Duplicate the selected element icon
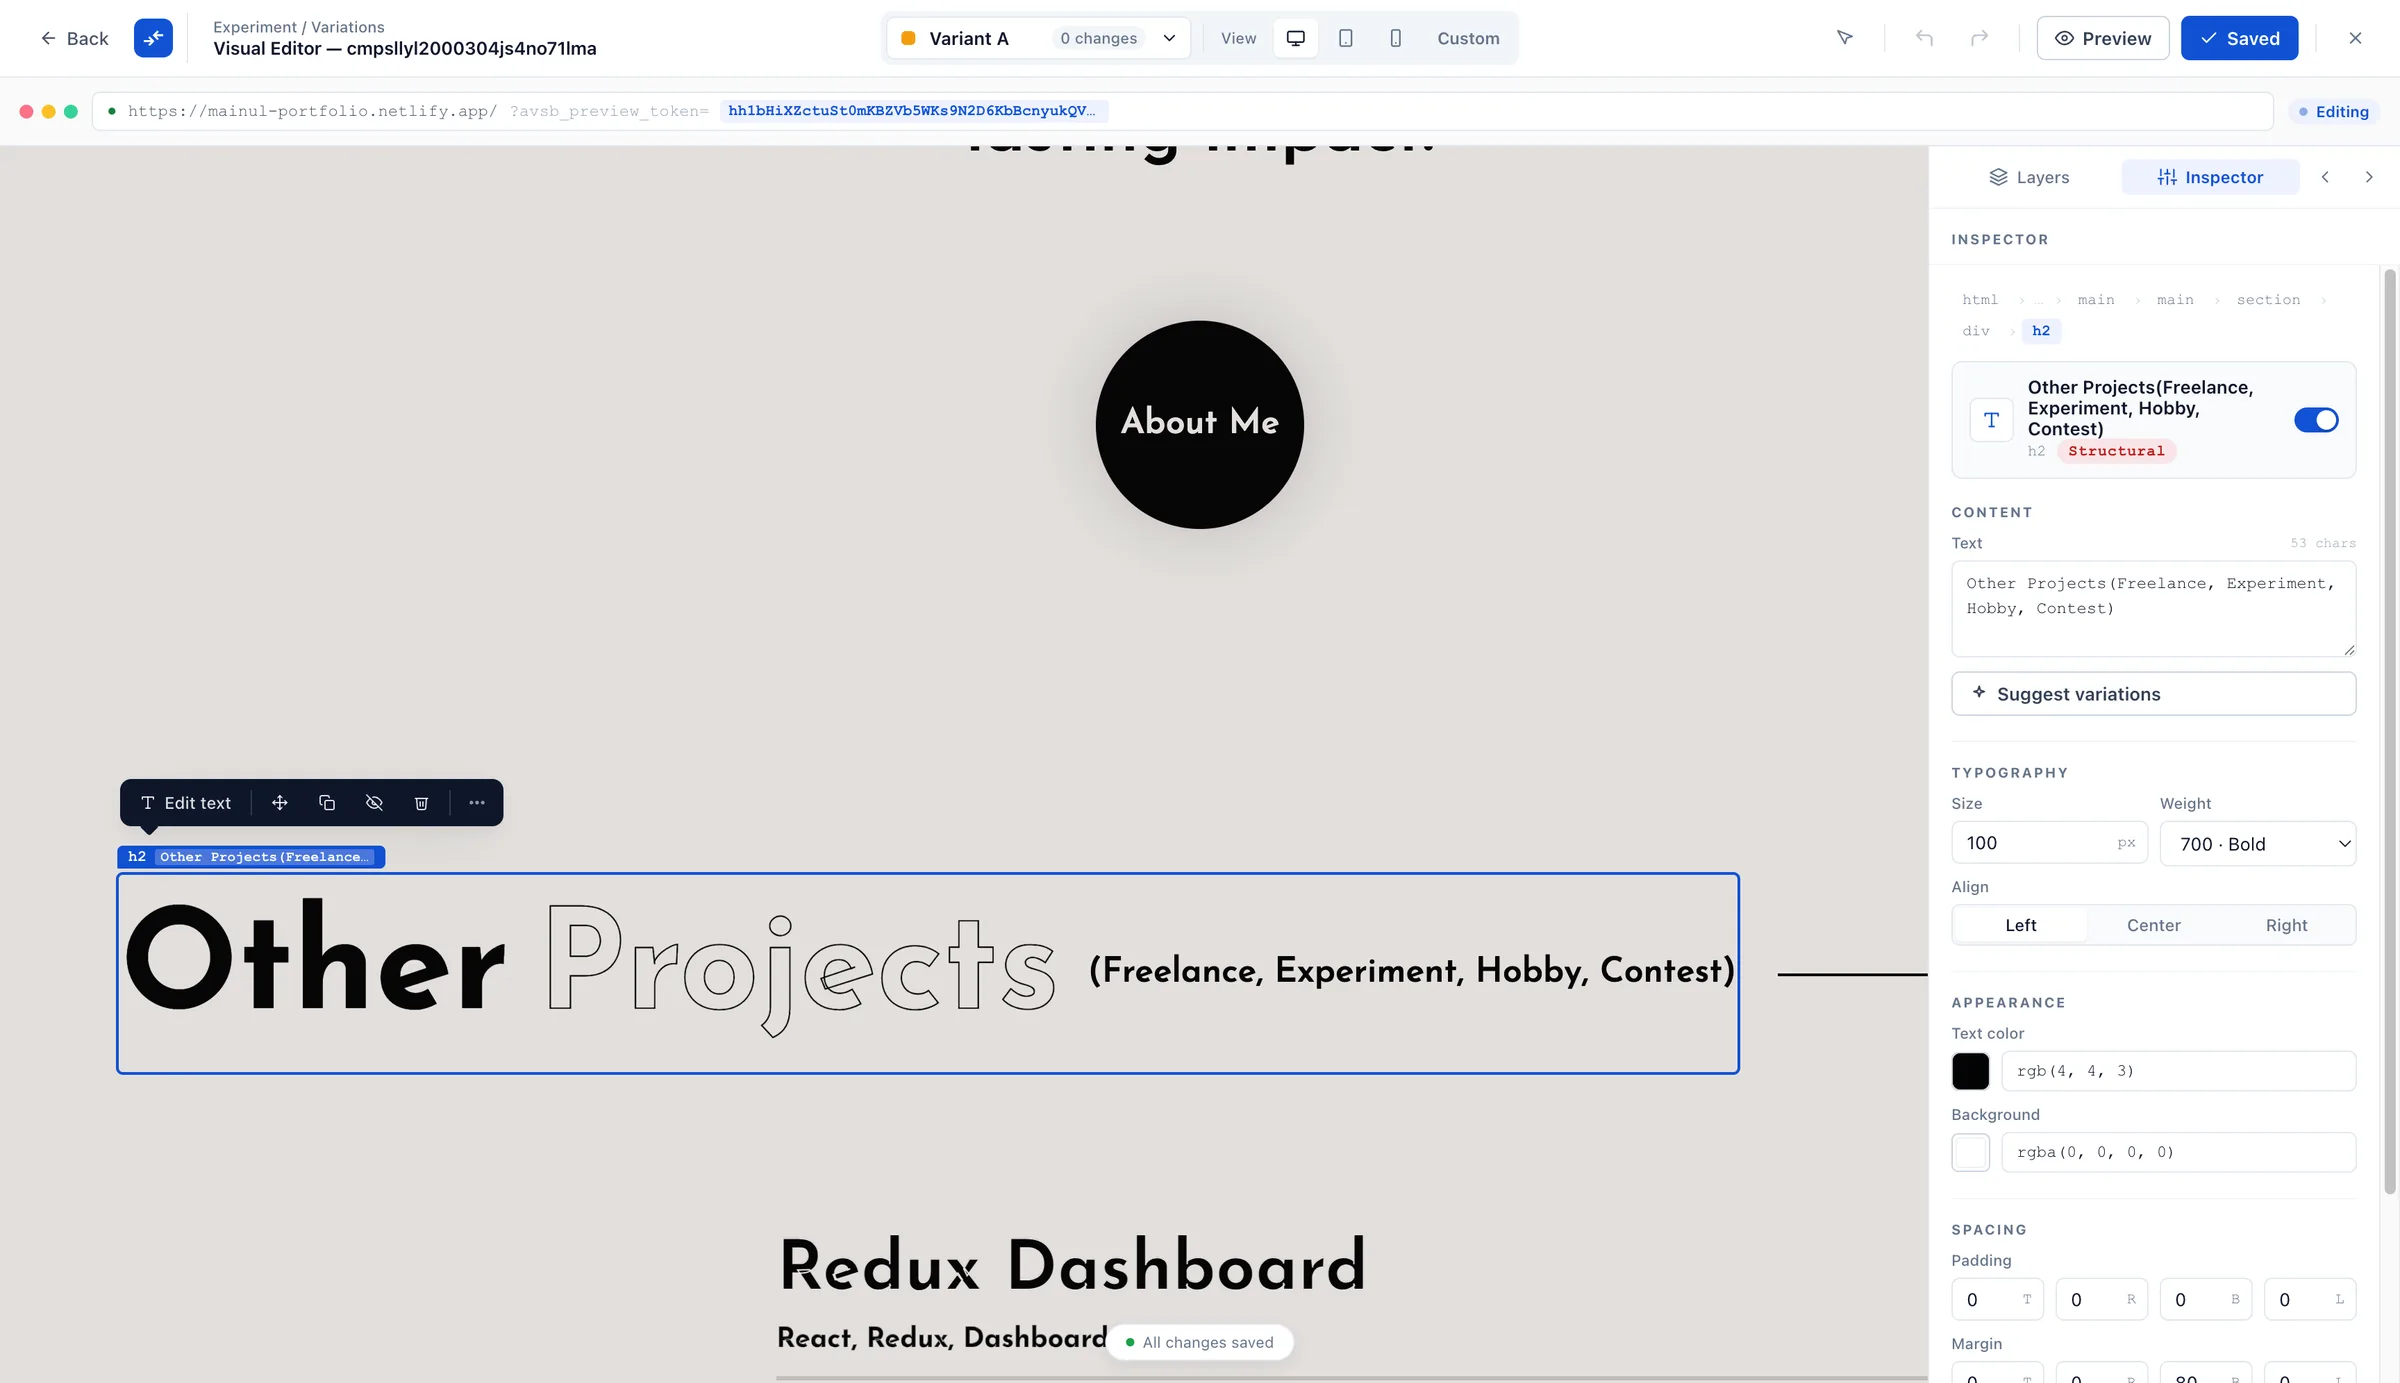2400x1383 pixels. 327,803
